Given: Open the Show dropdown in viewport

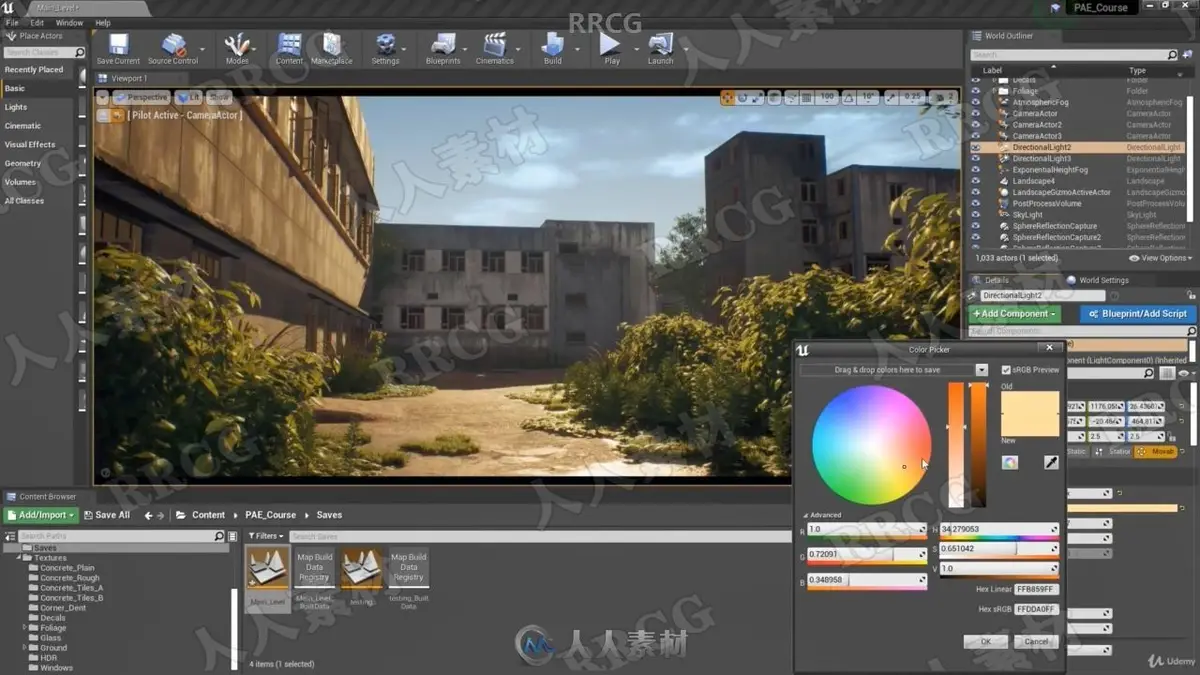Looking at the screenshot, I should point(219,97).
